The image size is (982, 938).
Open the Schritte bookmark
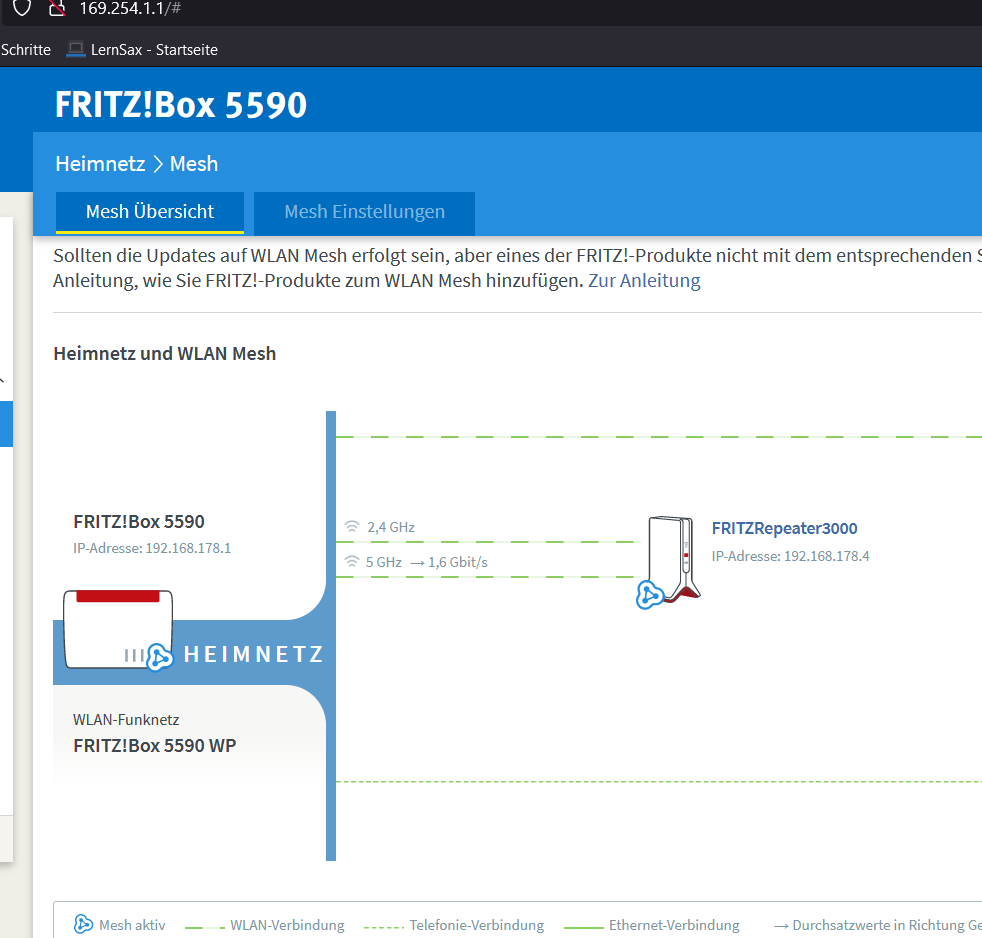tap(26, 49)
